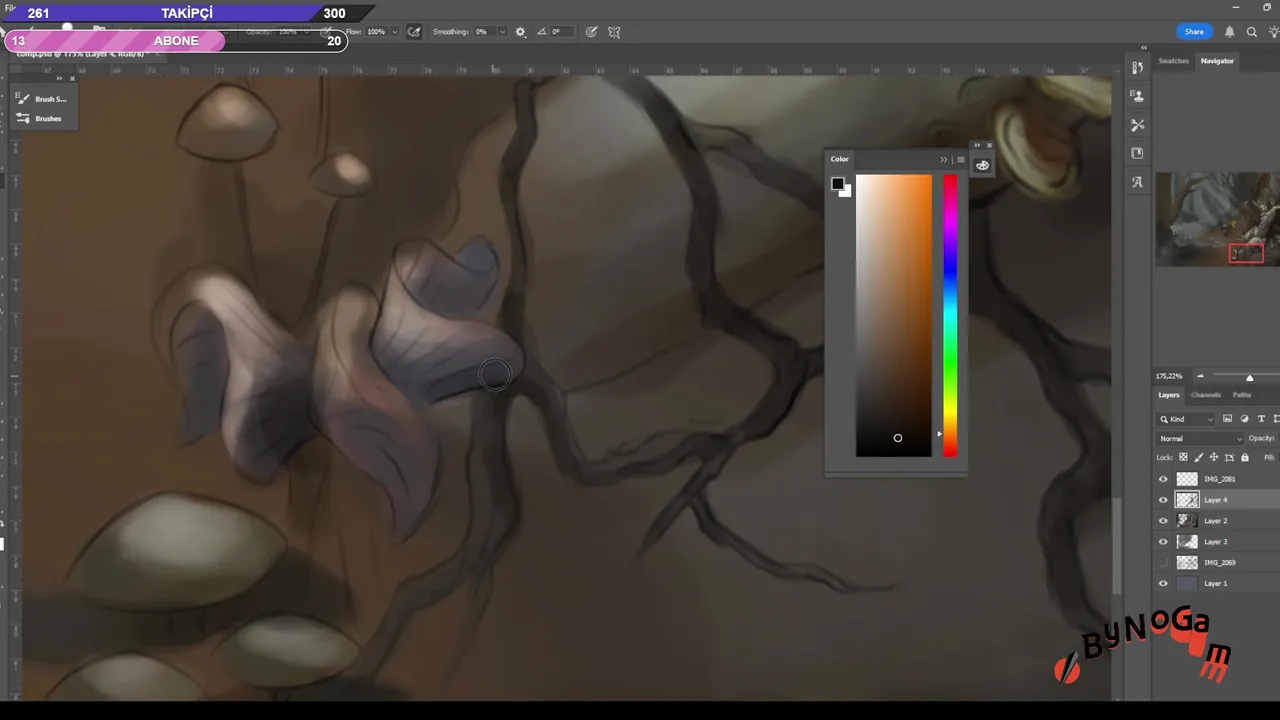Open the smoothing options gear
Image resolution: width=1280 pixels, height=720 pixels.
pos(520,32)
